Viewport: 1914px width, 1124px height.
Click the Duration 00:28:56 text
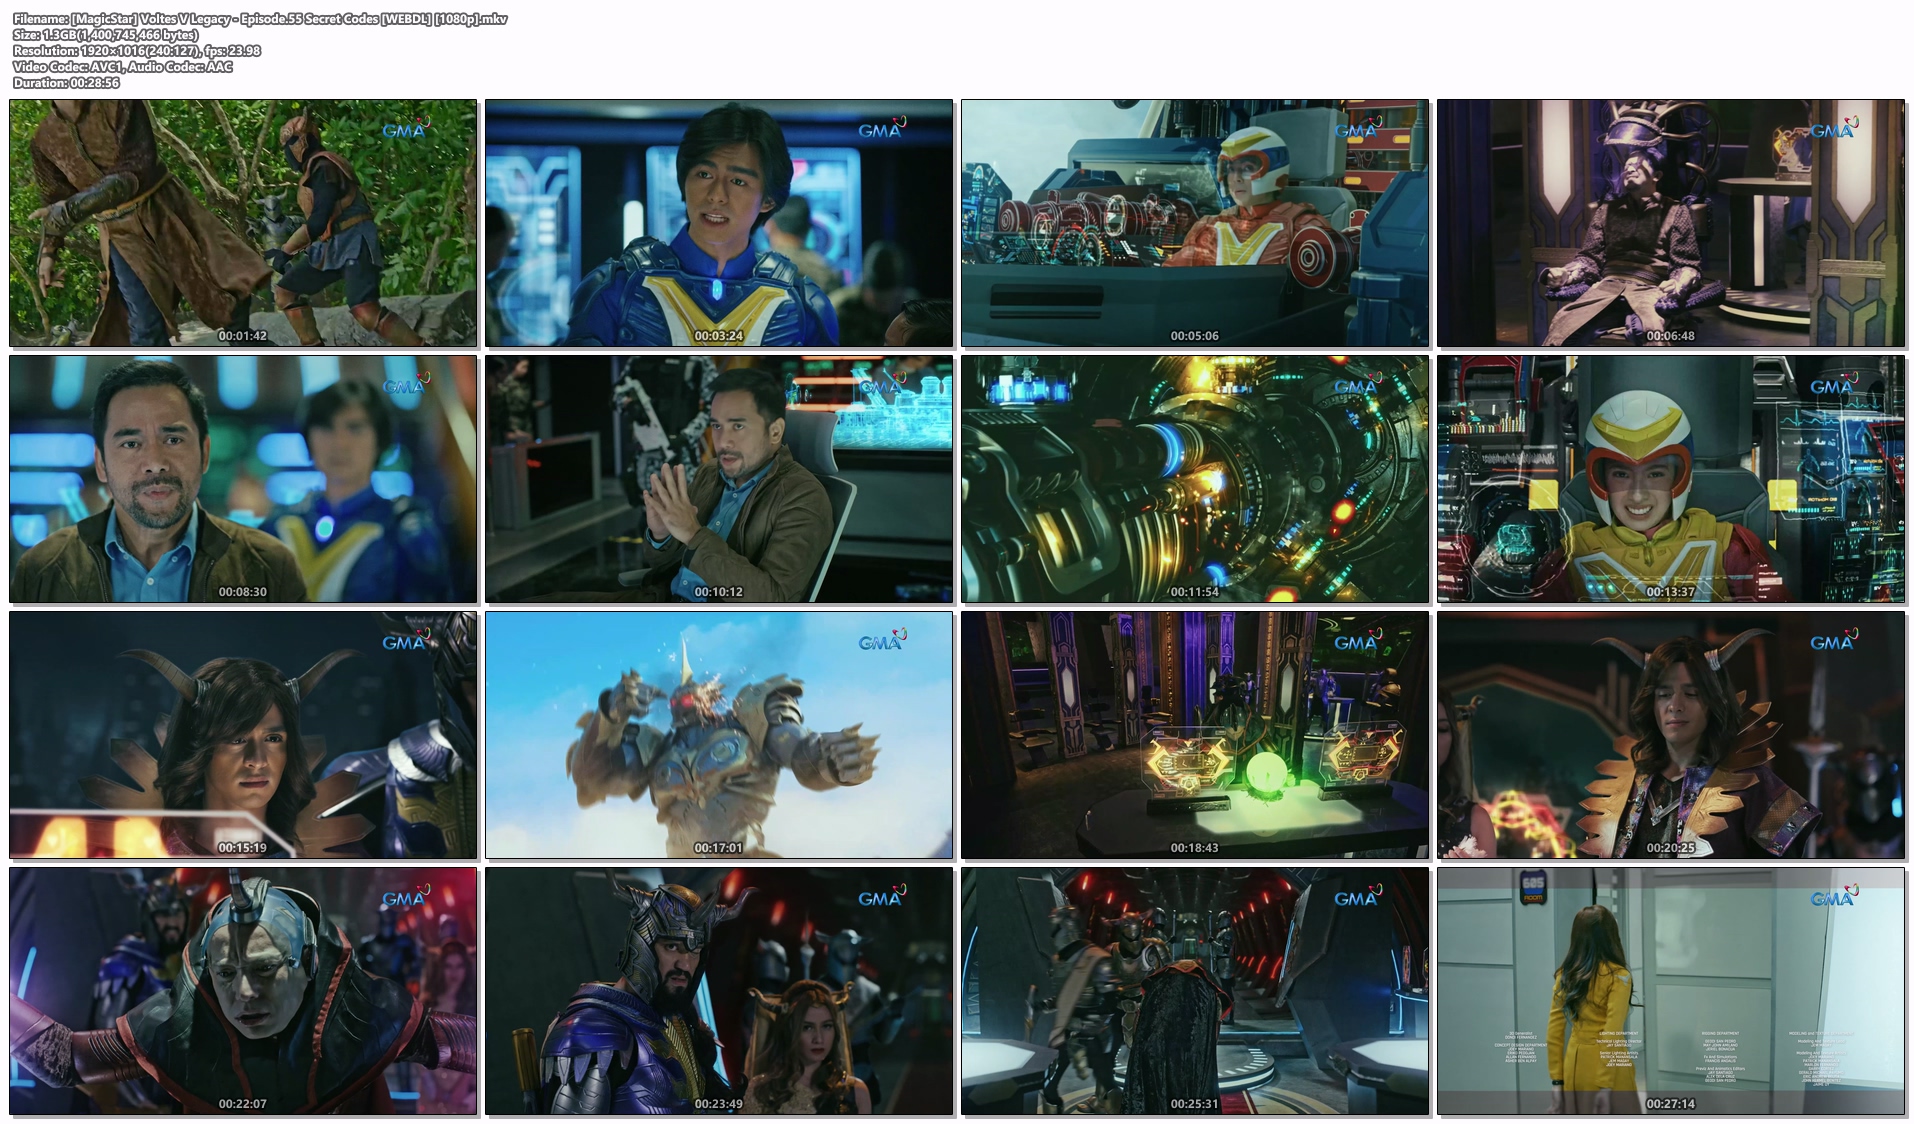coord(66,83)
